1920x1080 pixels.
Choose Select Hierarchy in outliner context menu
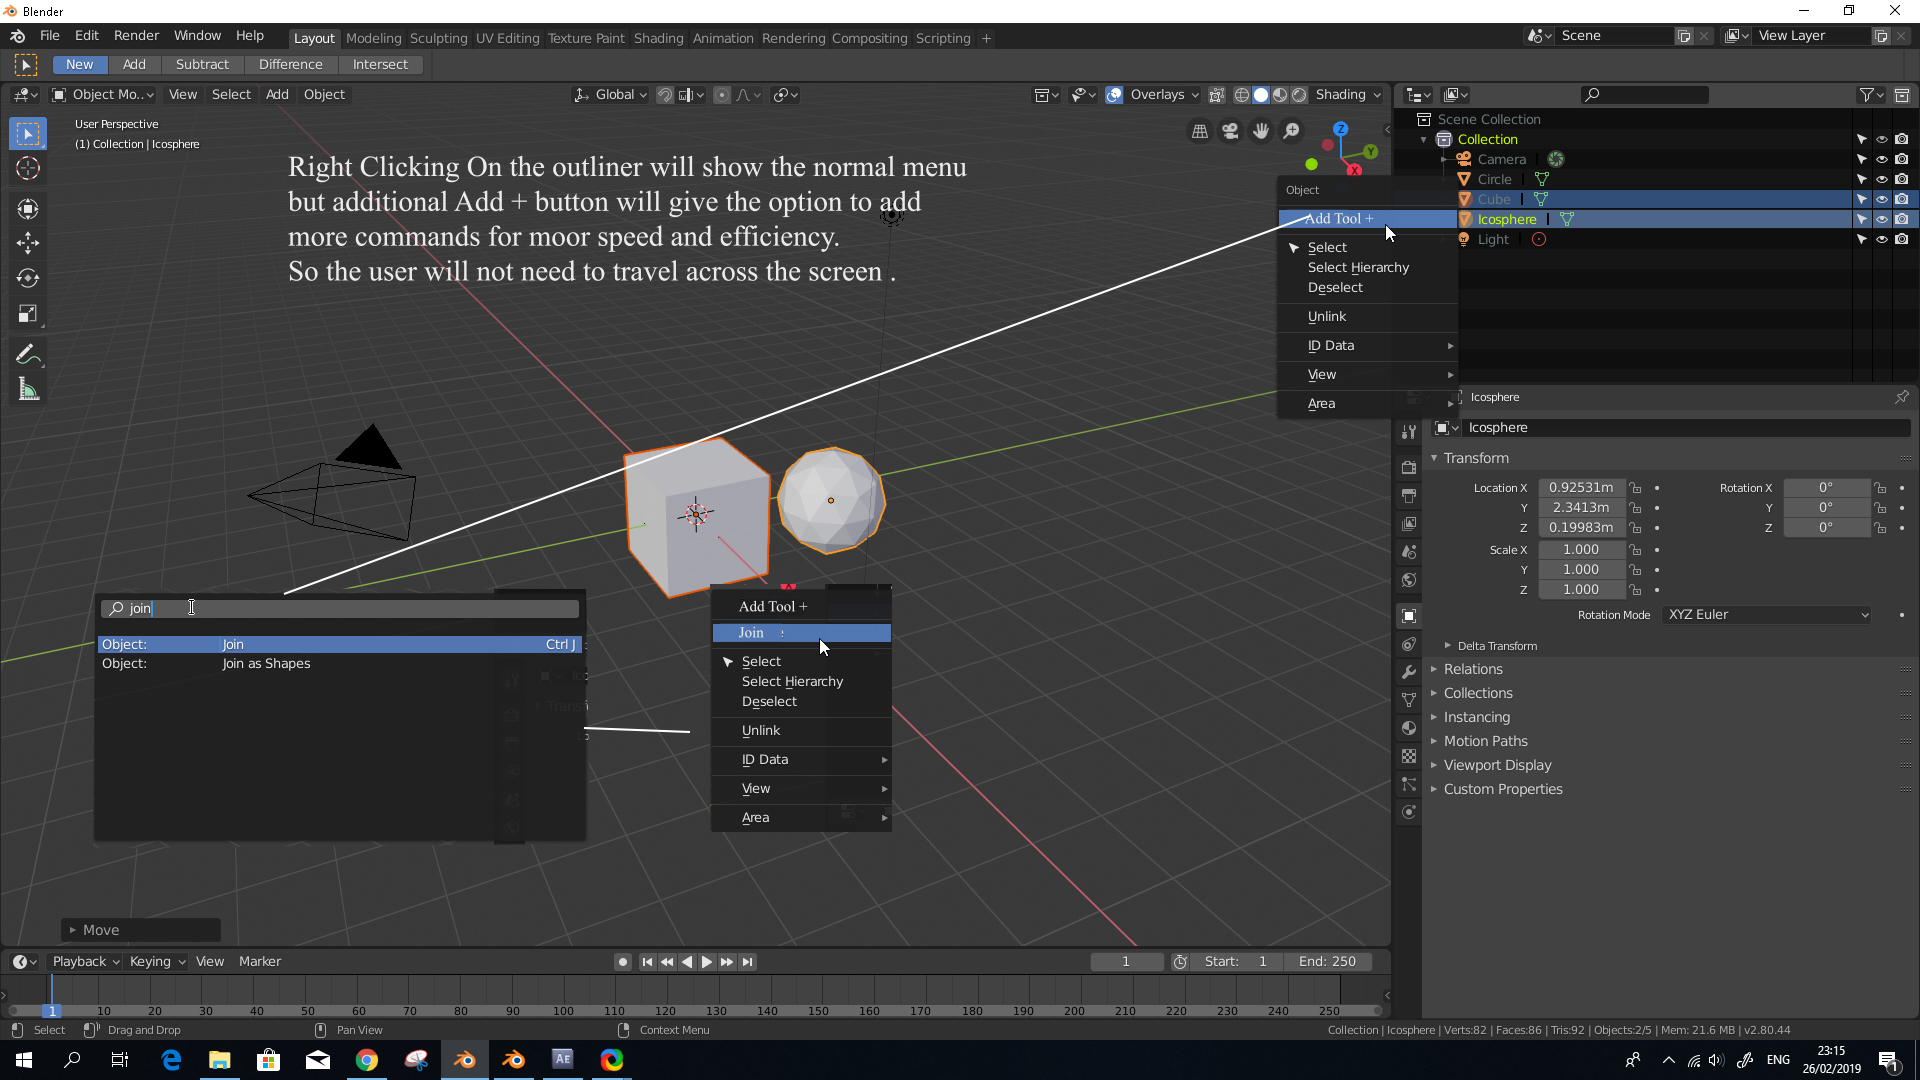tap(1358, 267)
